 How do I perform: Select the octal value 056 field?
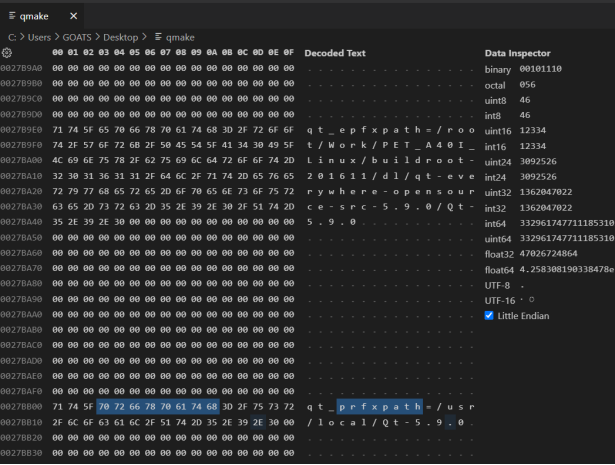(x=529, y=86)
